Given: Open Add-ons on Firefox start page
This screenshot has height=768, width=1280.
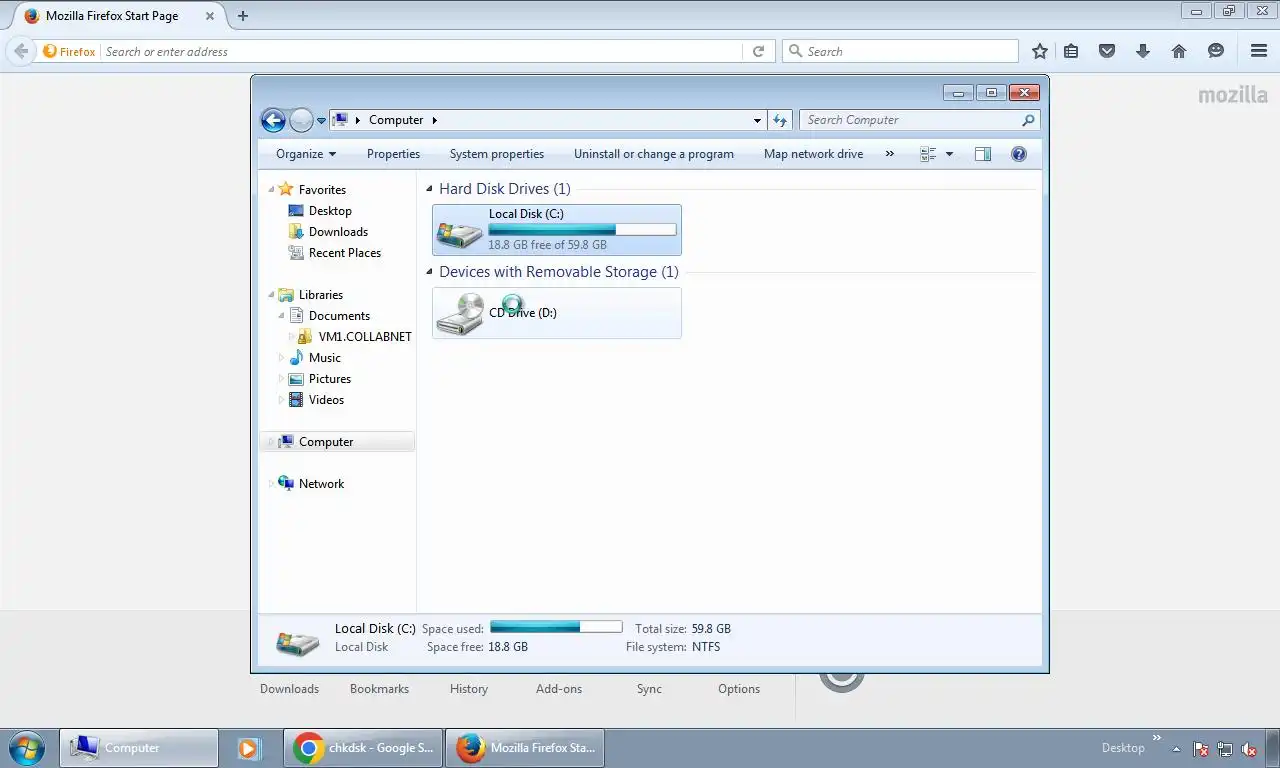Looking at the screenshot, I should (x=558, y=689).
